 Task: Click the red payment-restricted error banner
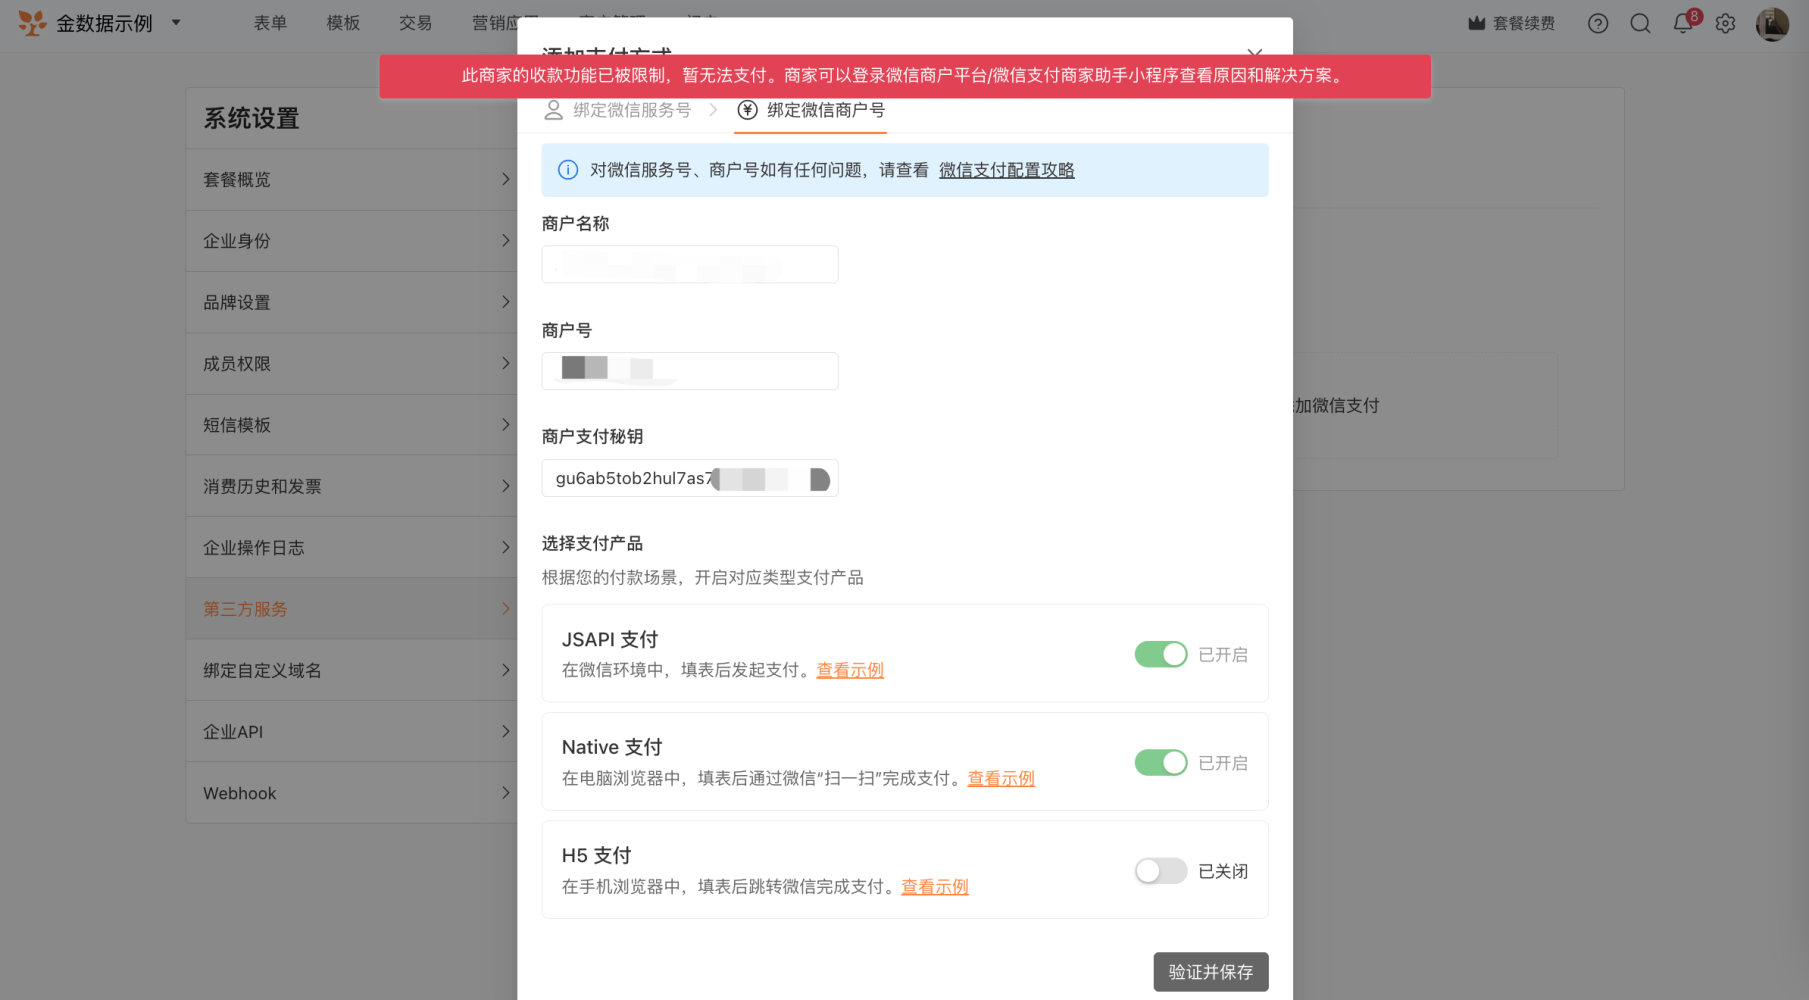[x=905, y=76]
